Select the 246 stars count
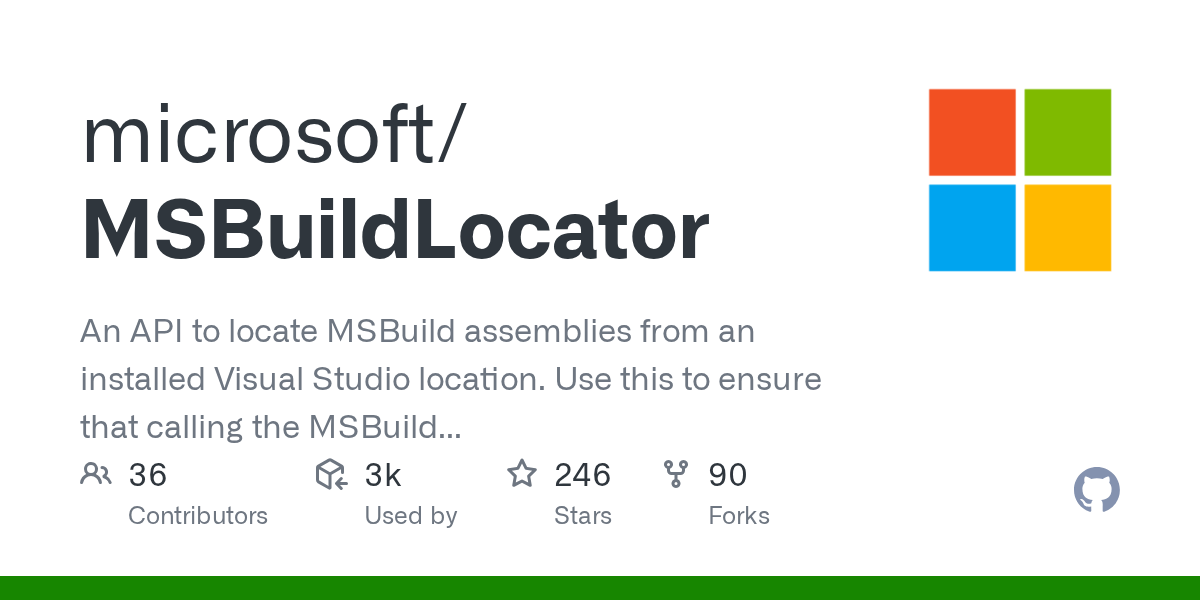Screen dimensions: 1200x600 tap(582, 475)
